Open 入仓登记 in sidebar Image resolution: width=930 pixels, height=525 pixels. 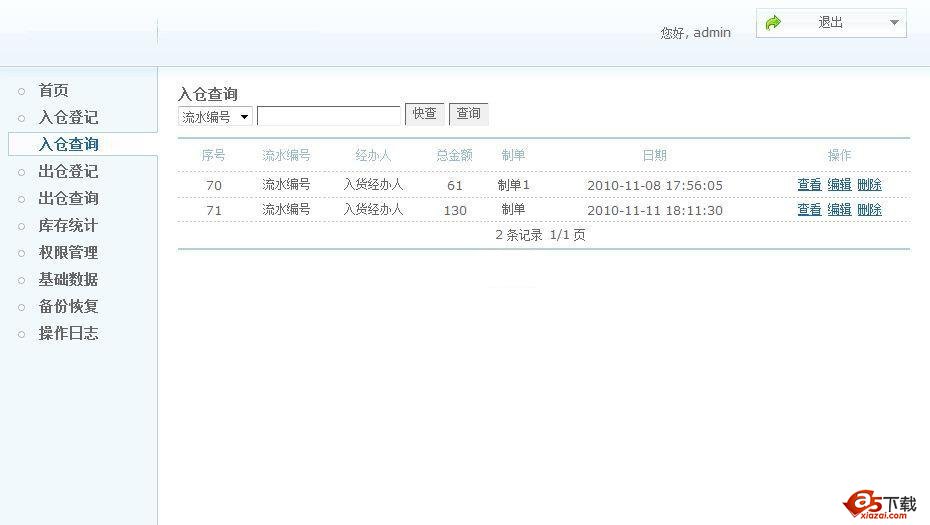tap(68, 117)
